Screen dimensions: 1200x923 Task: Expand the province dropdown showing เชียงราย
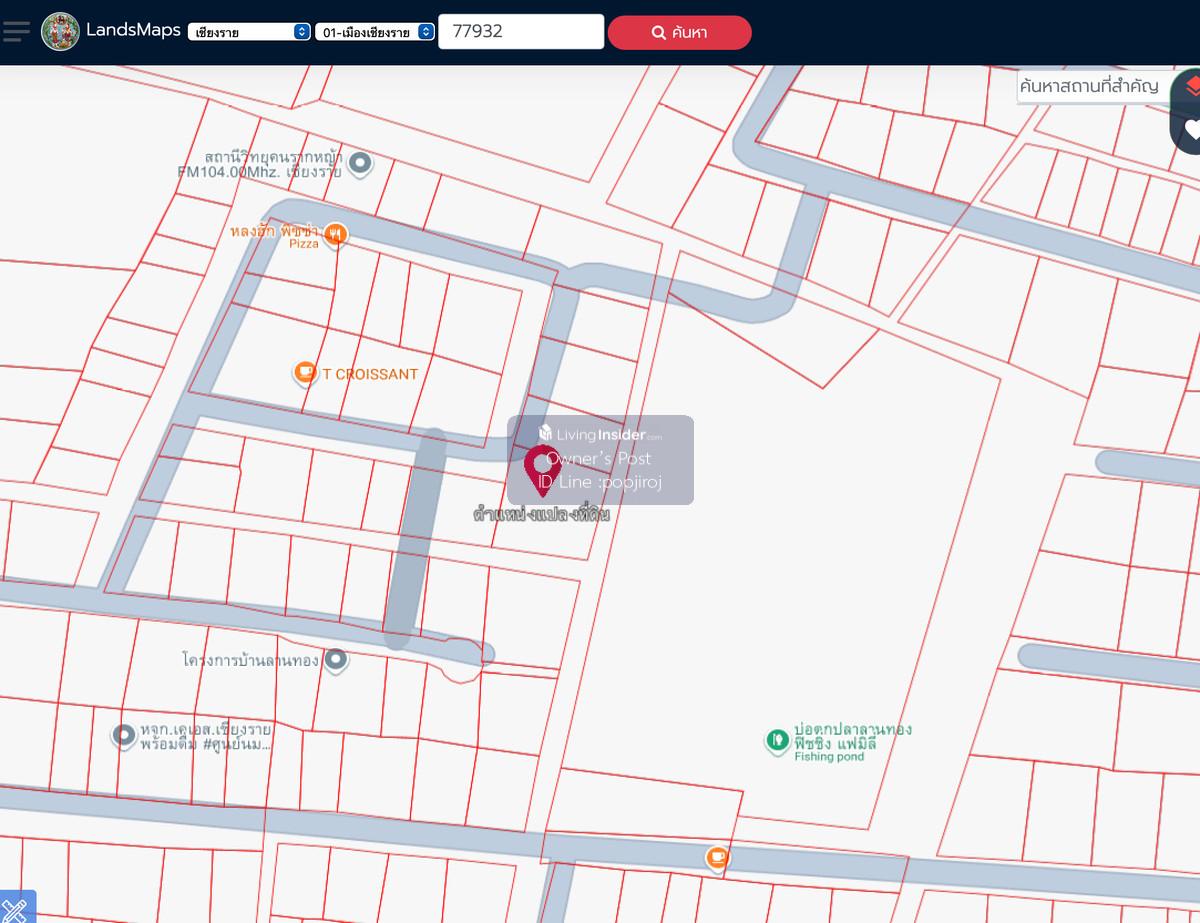249,32
